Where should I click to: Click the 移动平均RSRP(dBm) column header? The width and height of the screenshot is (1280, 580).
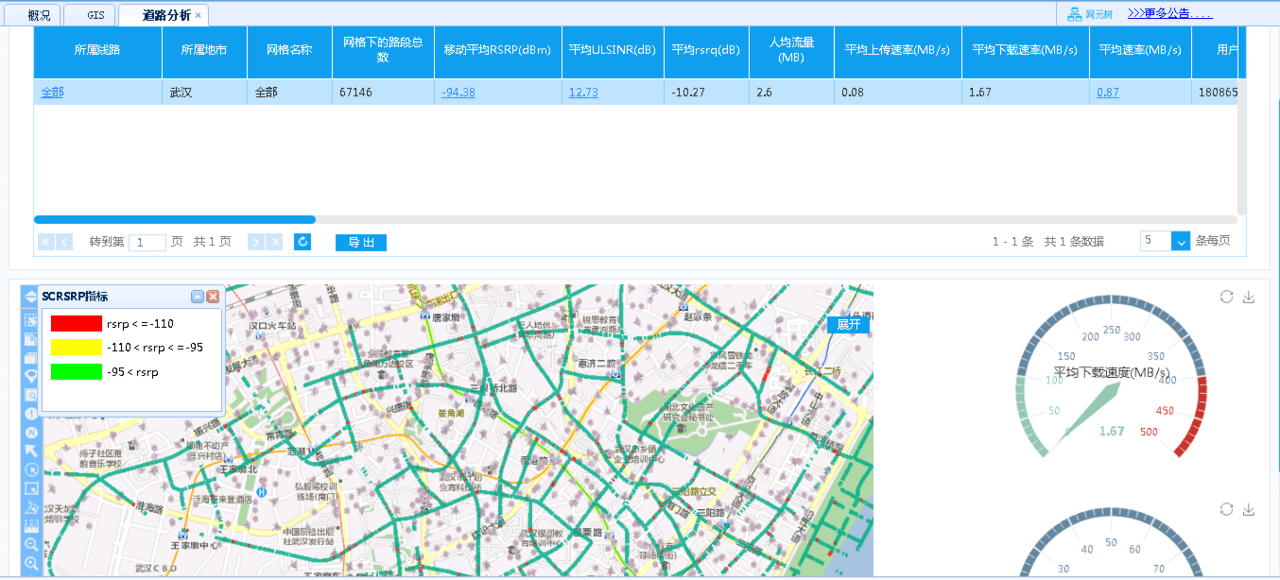pyautogui.click(x=498, y=50)
